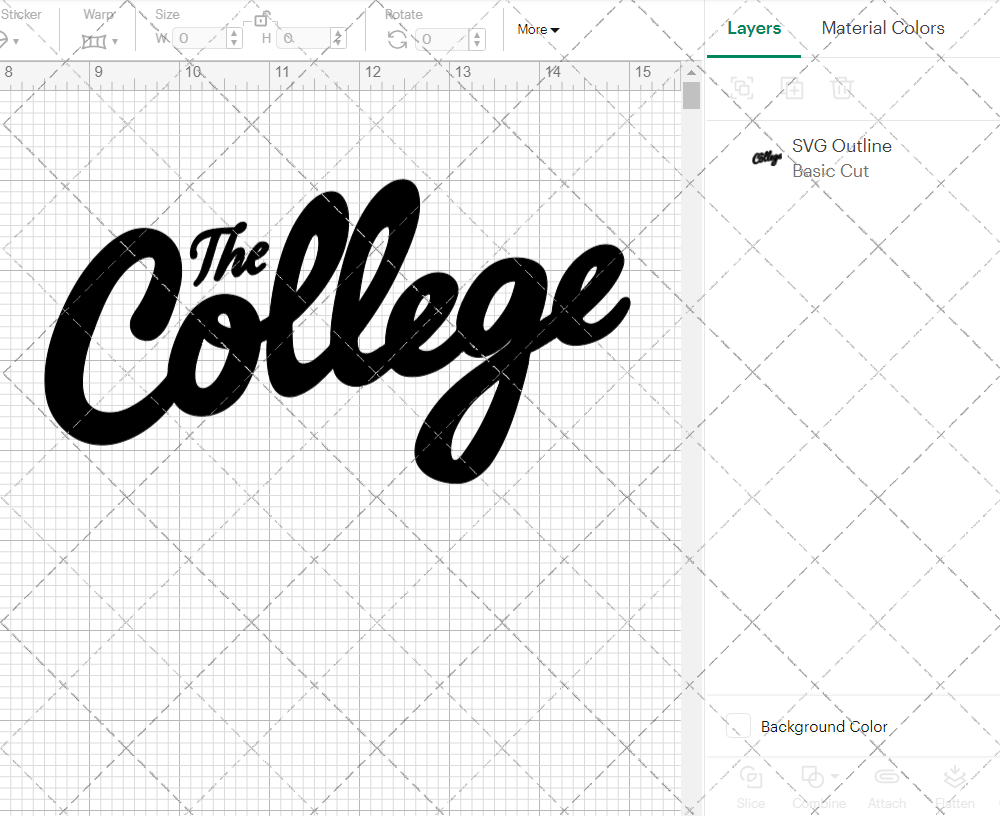
Task: Expand the Sticker dropdown arrow
Action: coord(15,41)
